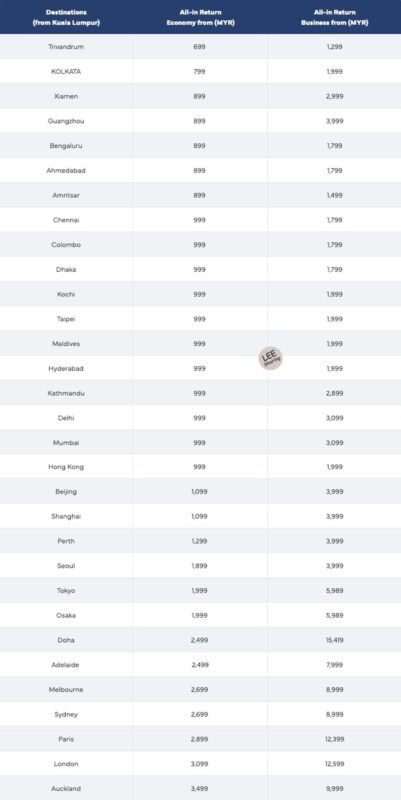This screenshot has width=401, height=800.
Task: Click Doha business fare 15,419
Action: point(335,640)
